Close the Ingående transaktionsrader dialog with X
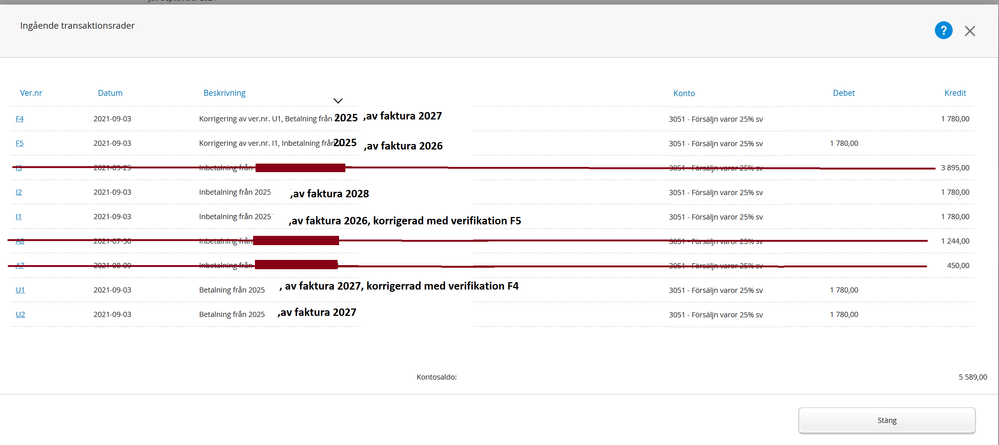Image resolution: width=999 pixels, height=445 pixels. [970, 31]
